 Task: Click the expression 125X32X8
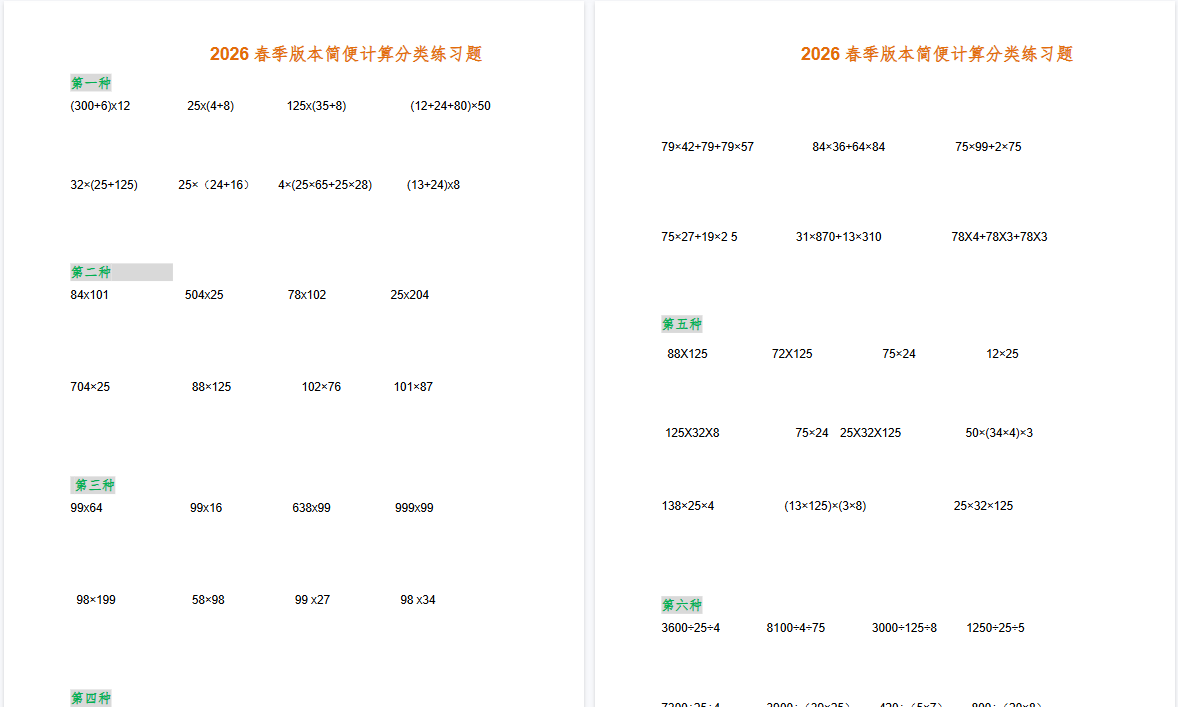point(691,432)
